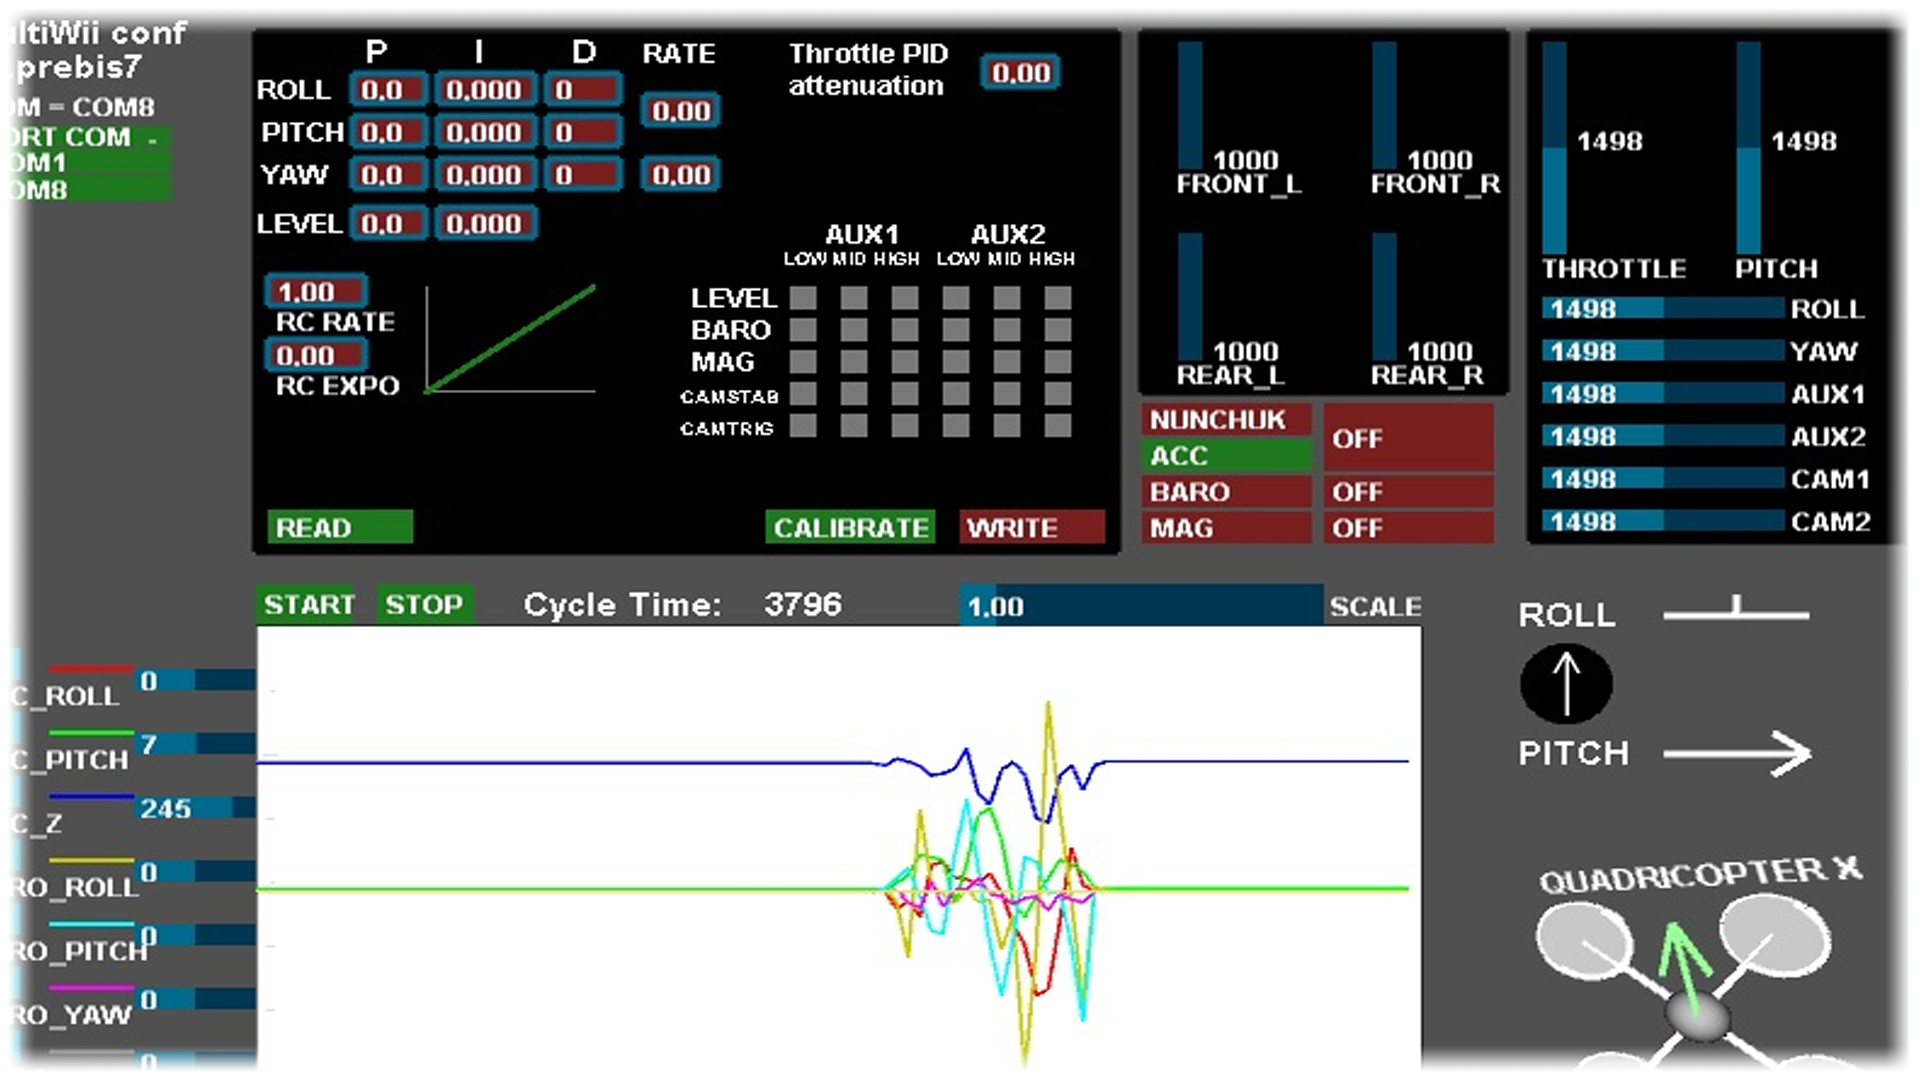The image size is (1920, 1080).
Task: Click the FRONT_L motor output bar
Action: tap(1190, 106)
